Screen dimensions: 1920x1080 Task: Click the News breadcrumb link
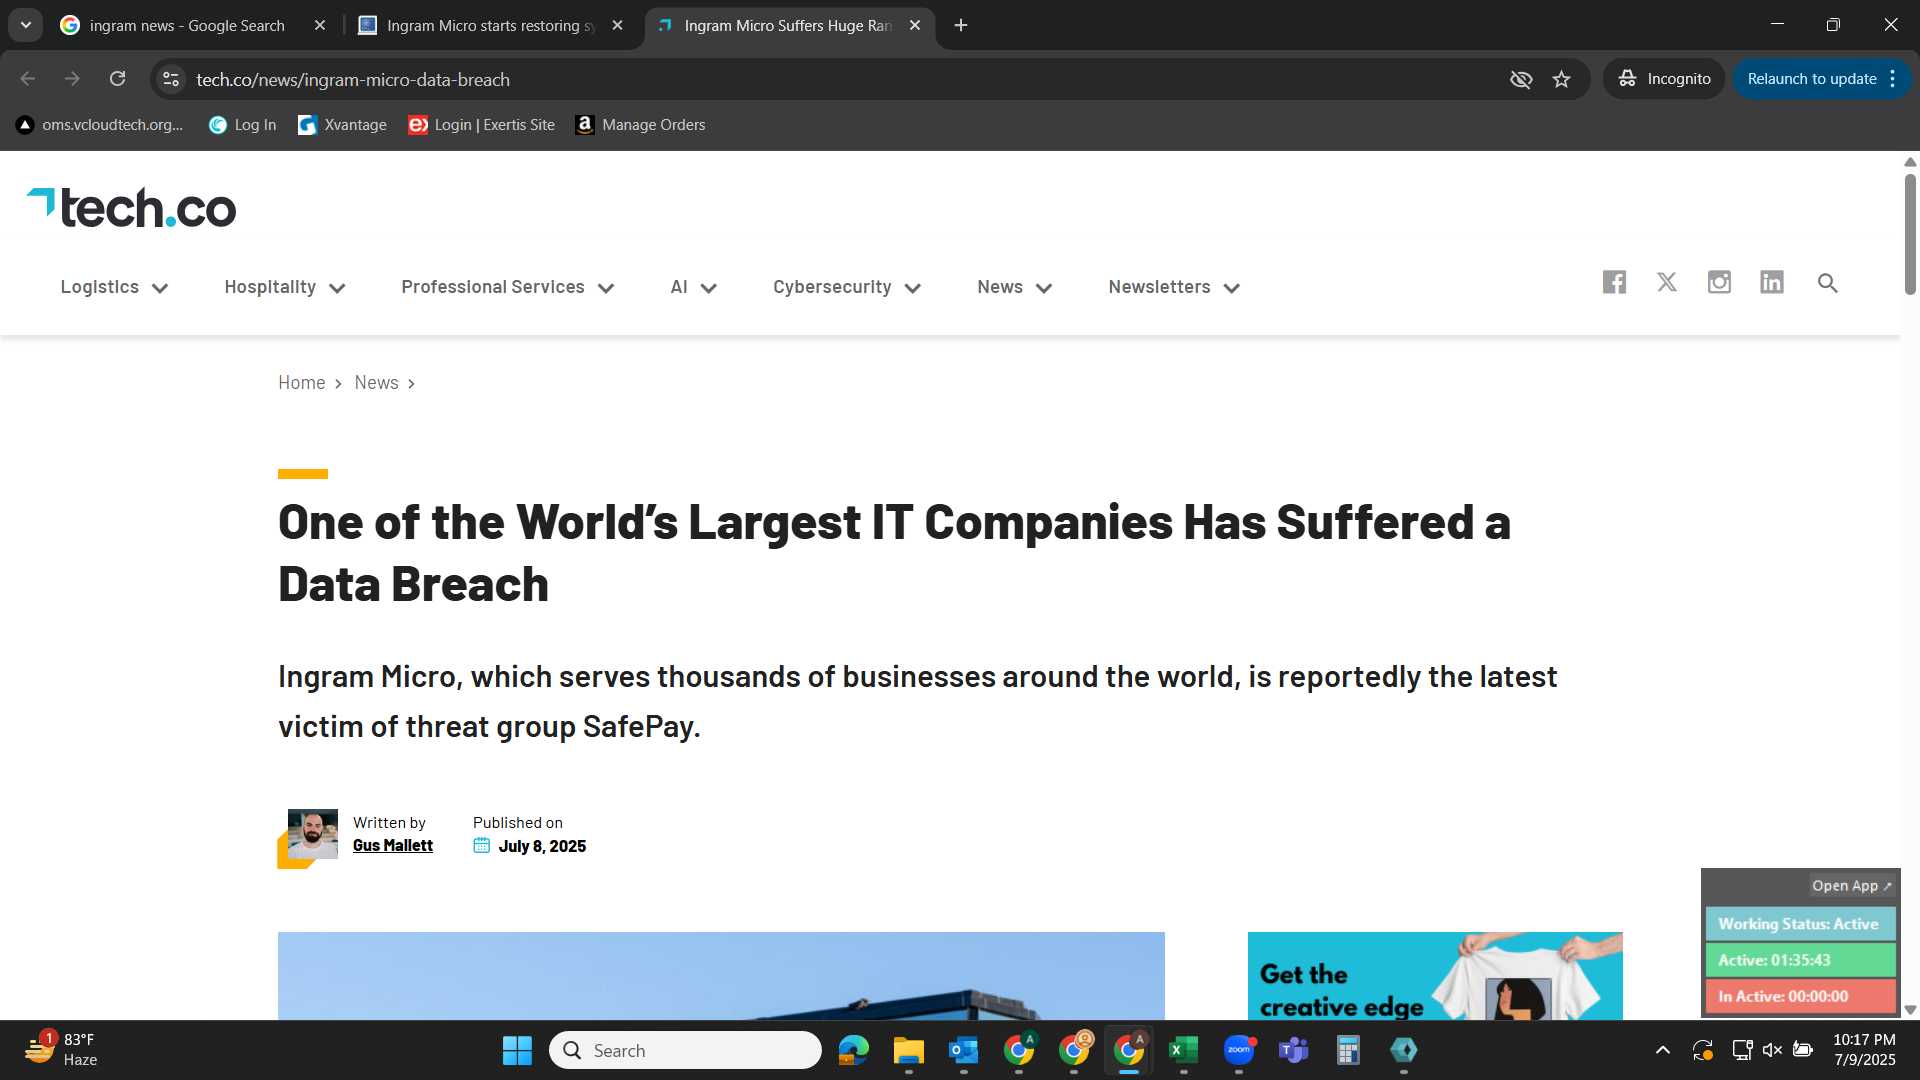tap(376, 383)
